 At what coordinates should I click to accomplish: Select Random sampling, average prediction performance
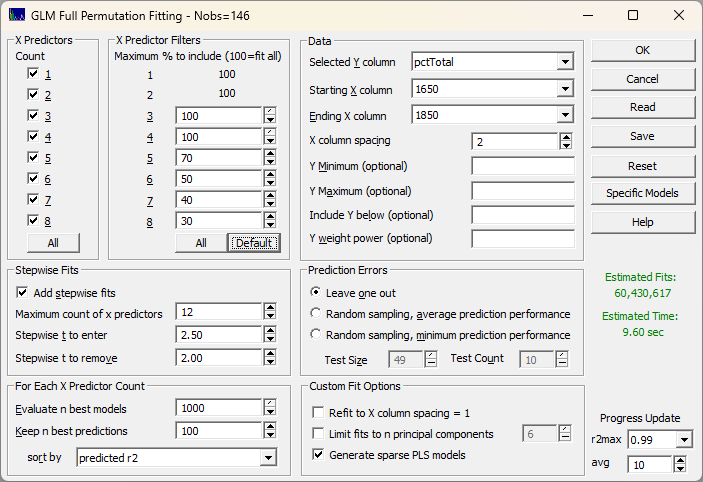(318, 314)
